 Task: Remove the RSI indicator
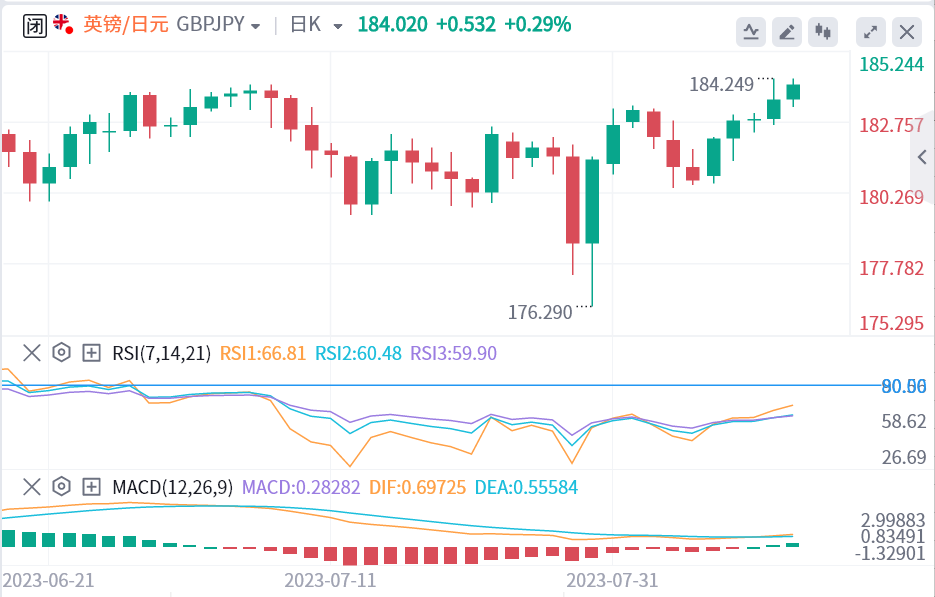(x=32, y=353)
